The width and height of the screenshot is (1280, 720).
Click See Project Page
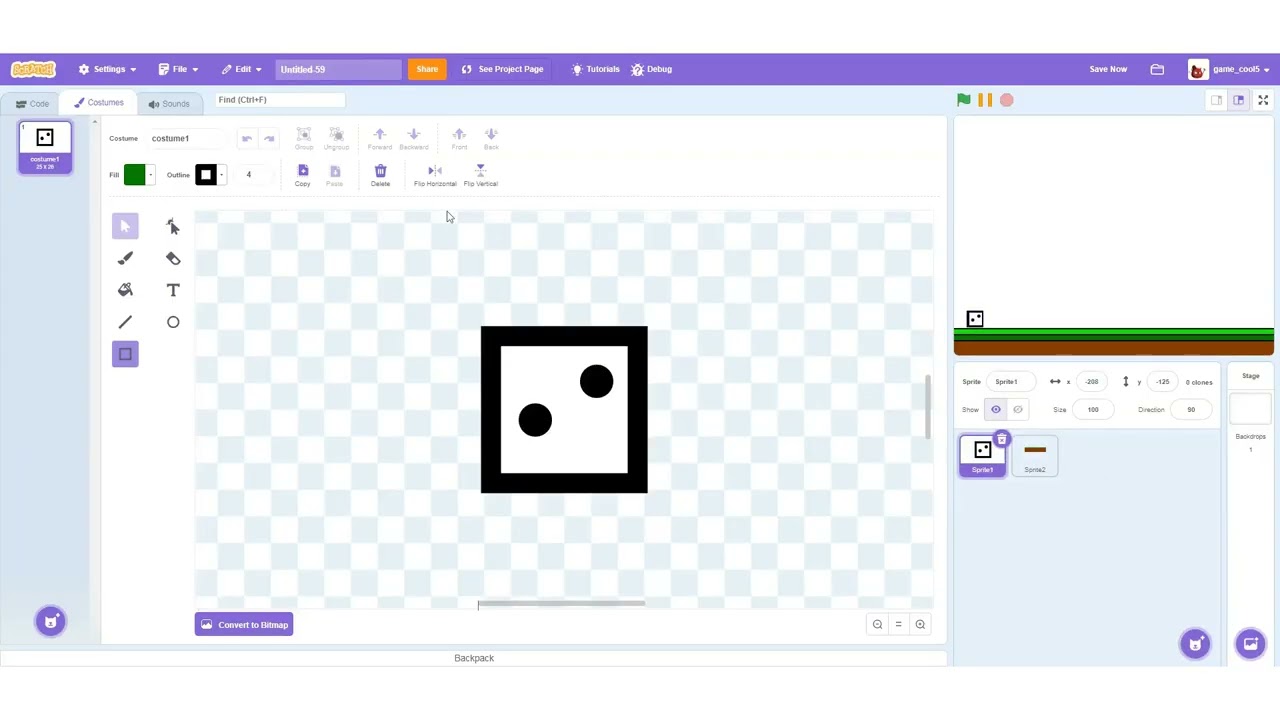click(502, 69)
